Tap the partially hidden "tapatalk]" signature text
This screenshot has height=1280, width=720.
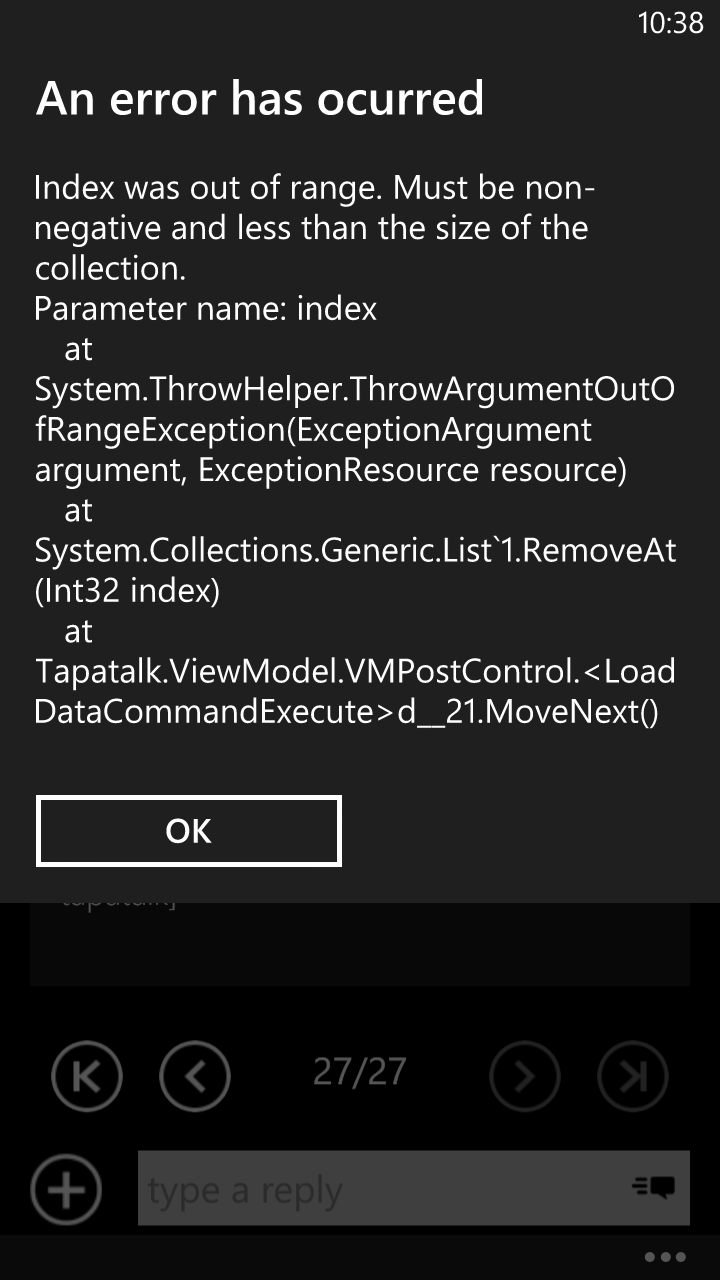(118, 902)
